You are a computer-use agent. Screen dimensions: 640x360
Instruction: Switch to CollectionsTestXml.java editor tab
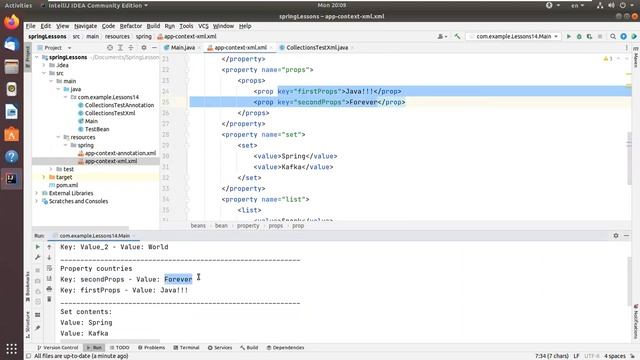317,48
